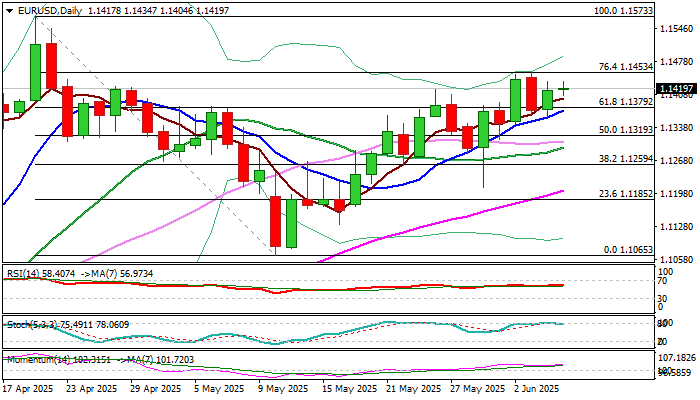Viewport: 700px width, 400px height.
Task: Click the current price tag 1.14197
Action: pos(676,88)
